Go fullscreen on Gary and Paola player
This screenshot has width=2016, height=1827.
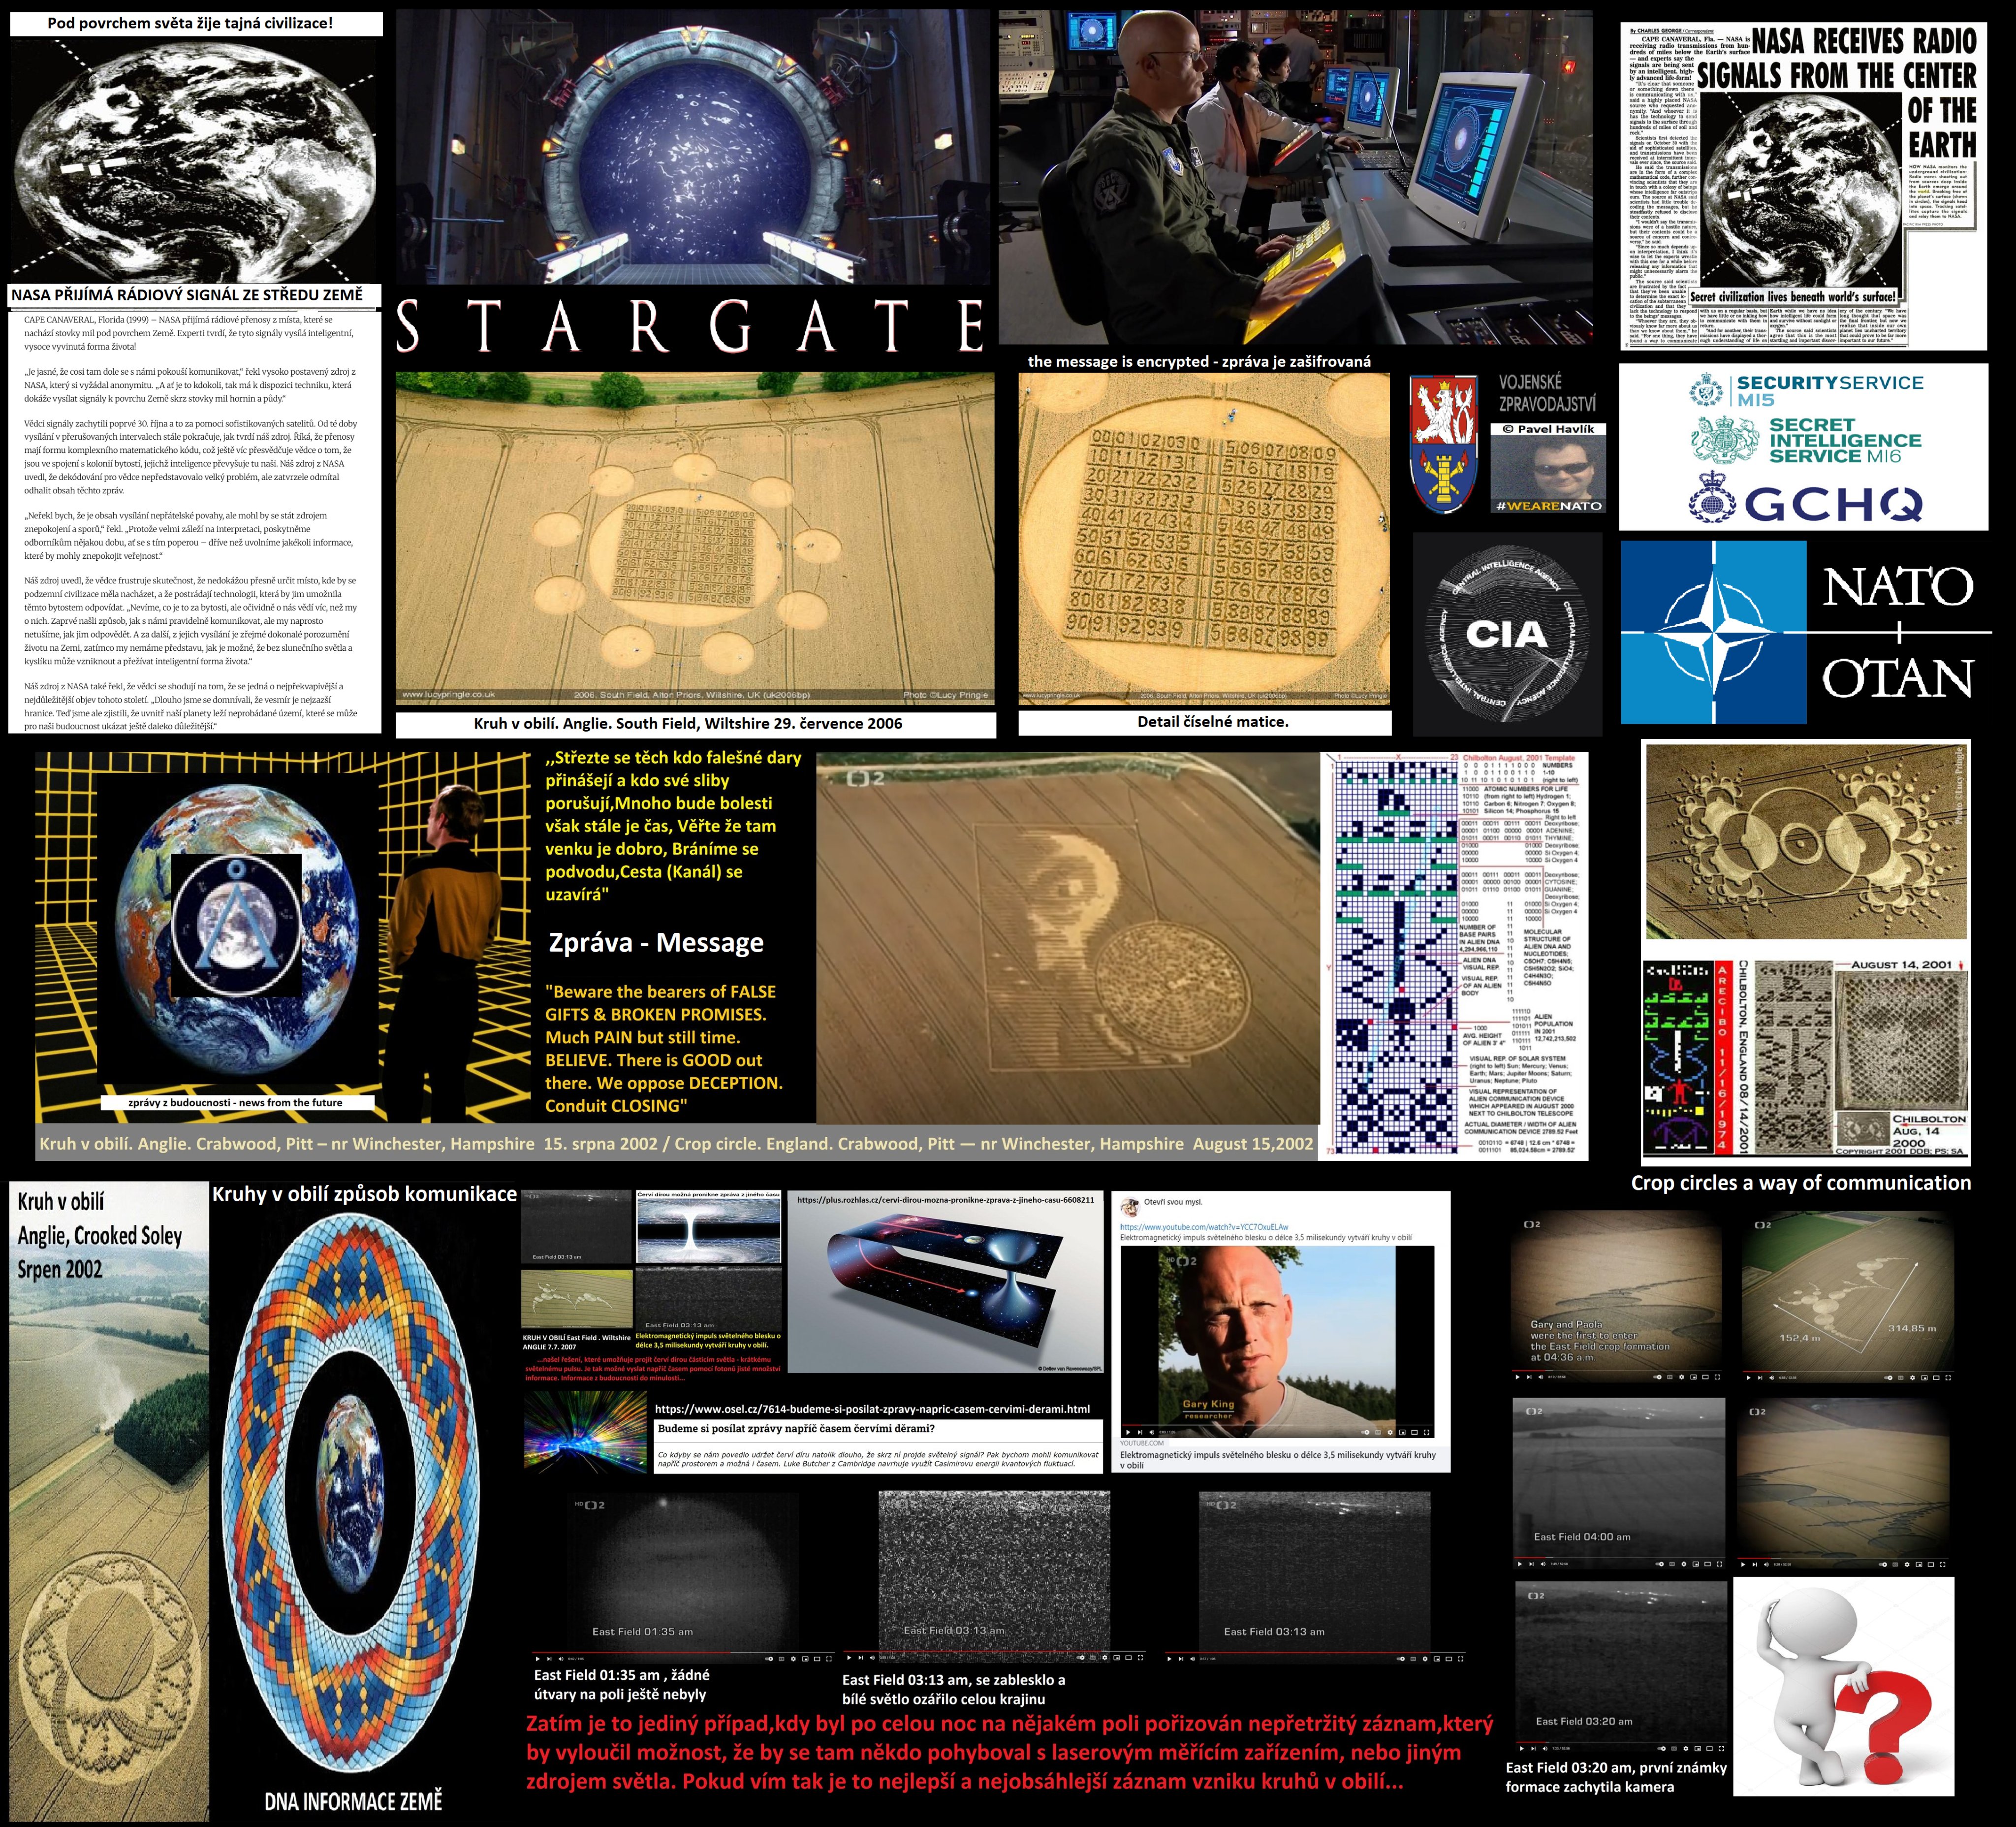[1717, 1377]
